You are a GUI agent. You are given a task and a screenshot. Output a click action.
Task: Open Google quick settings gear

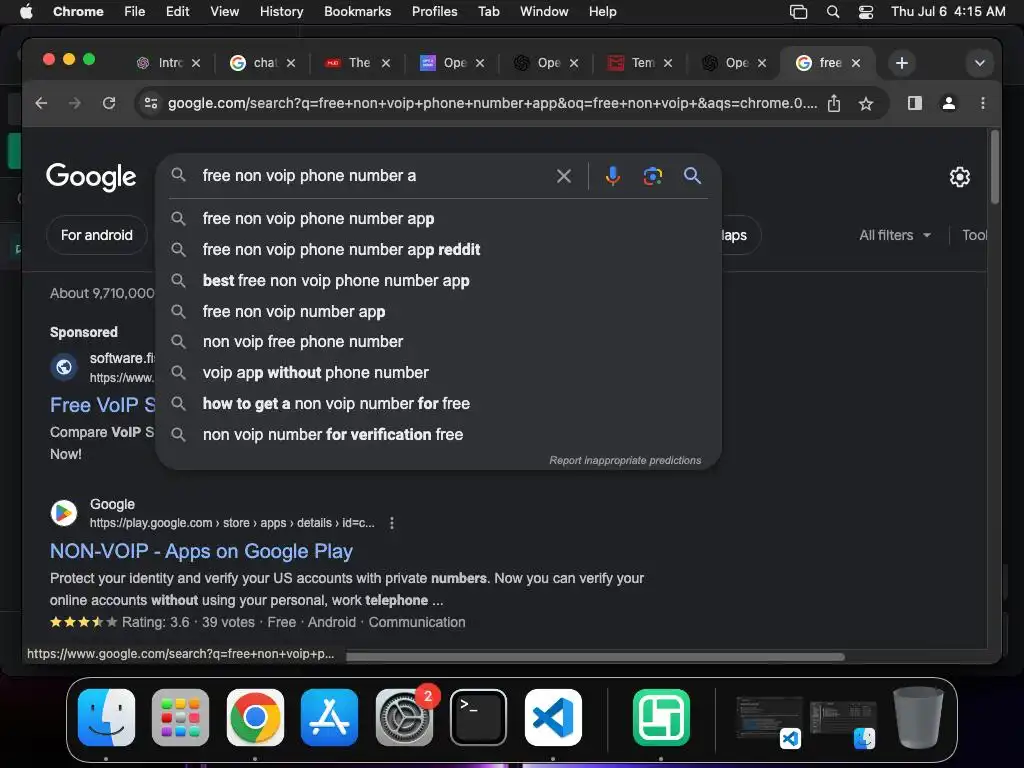(959, 177)
